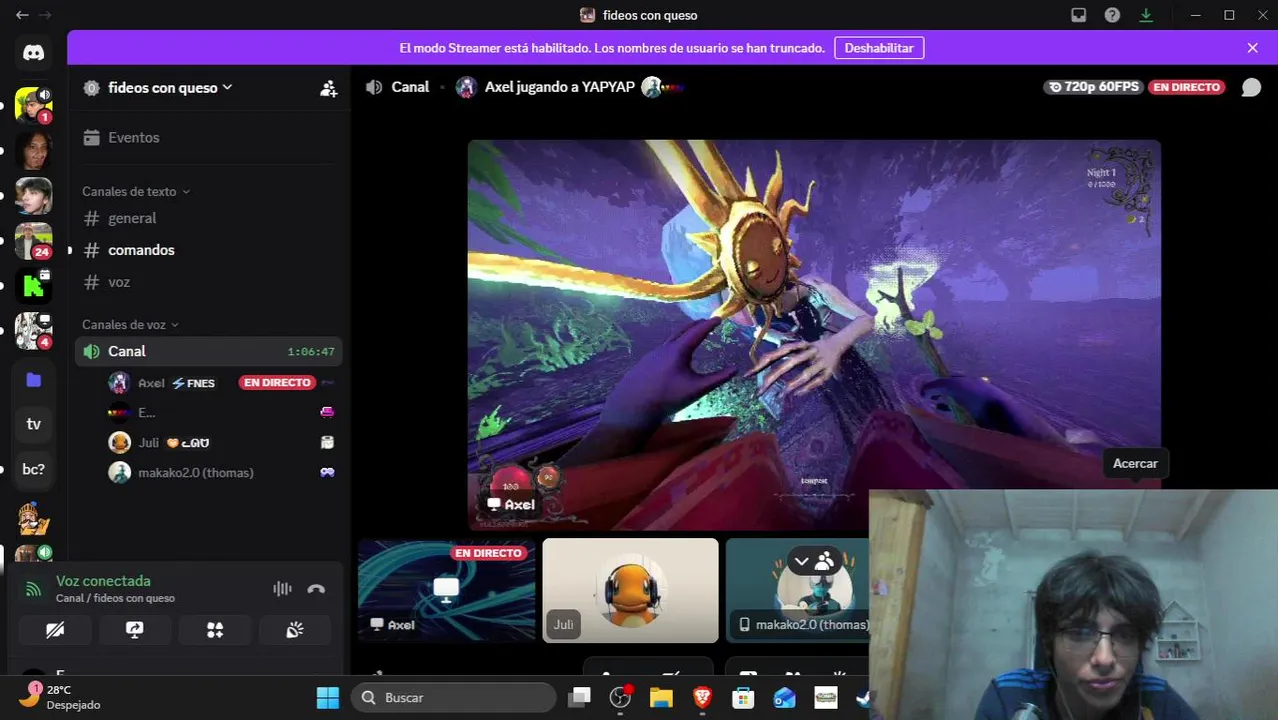Viewport: 1278px width, 720px height.
Task: Toggle noise suppression waveform icon
Action: 282,589
